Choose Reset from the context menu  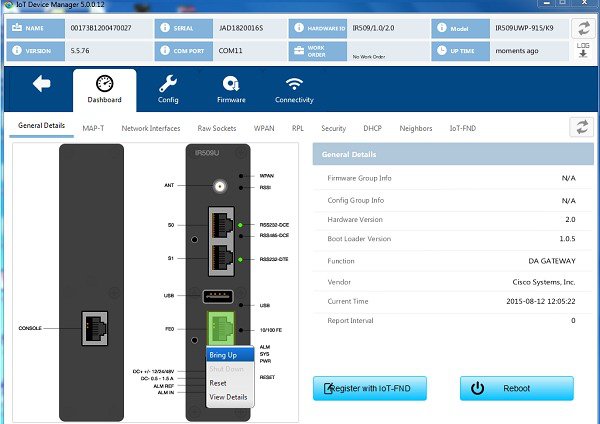230,383
